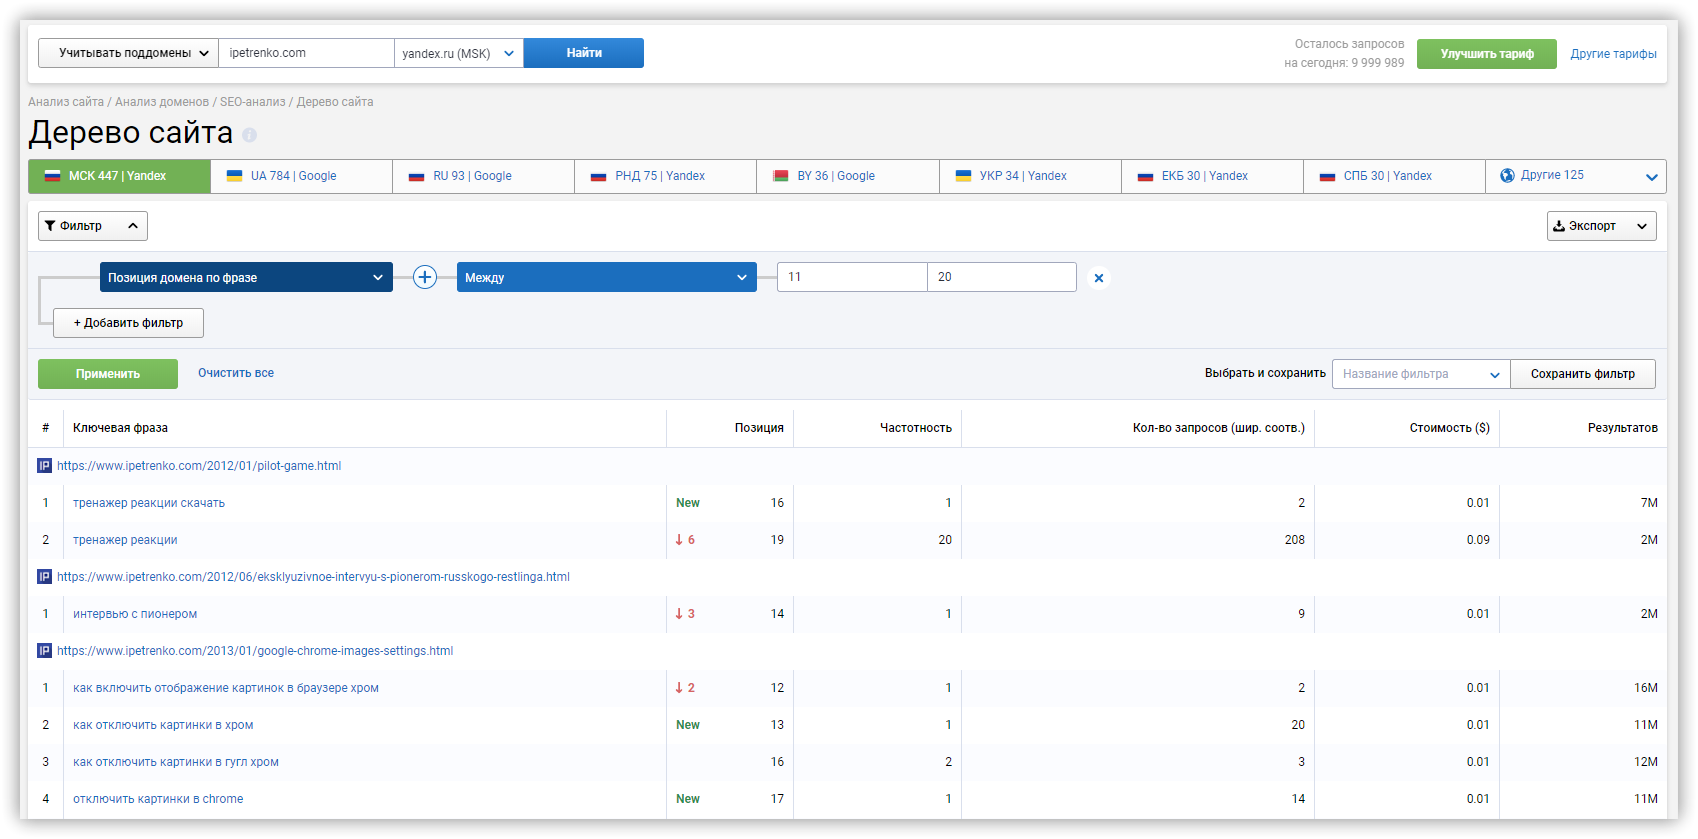Sort by the Результатов column header

1623,428
